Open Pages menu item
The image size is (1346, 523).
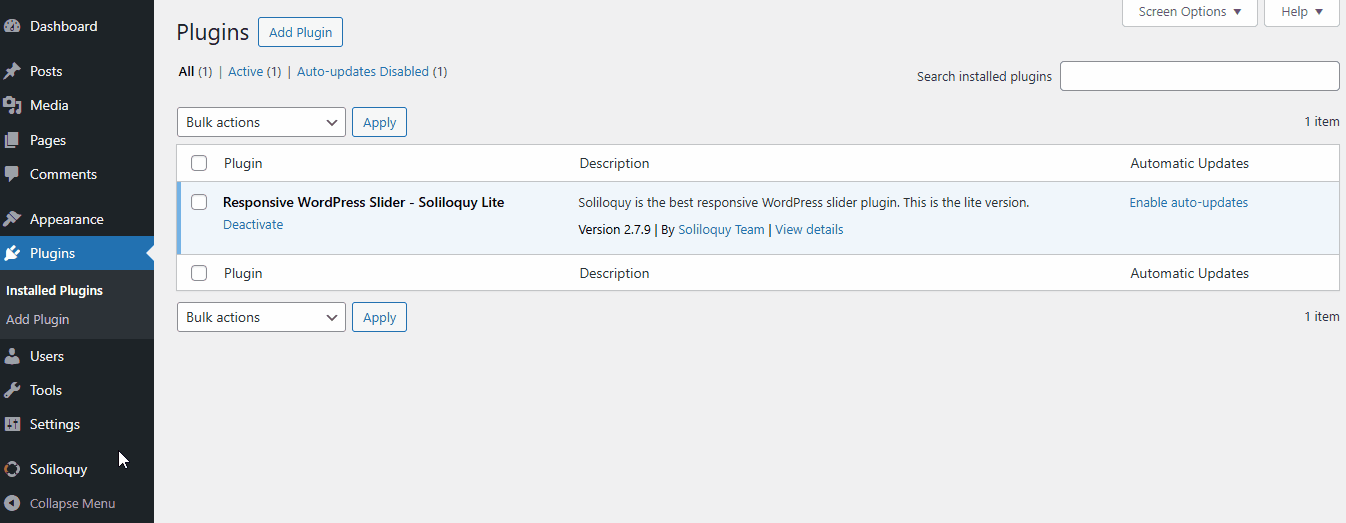point(77,140)
